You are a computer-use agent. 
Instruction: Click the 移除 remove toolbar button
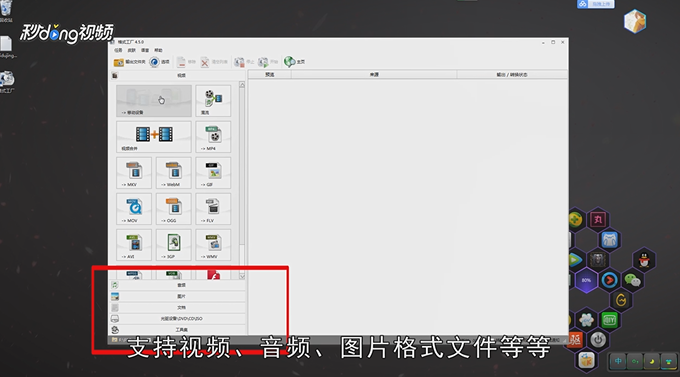[x=186, y=62]
